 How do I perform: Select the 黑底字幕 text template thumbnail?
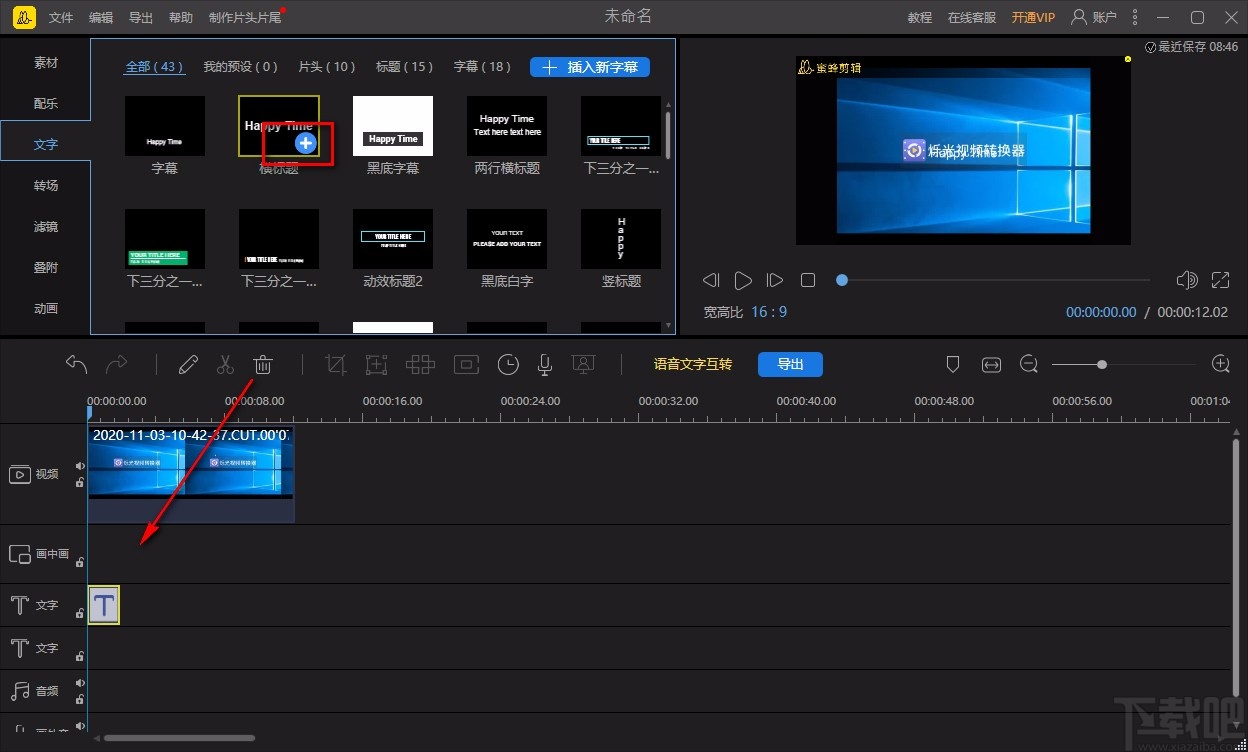(x=393, y=126)
